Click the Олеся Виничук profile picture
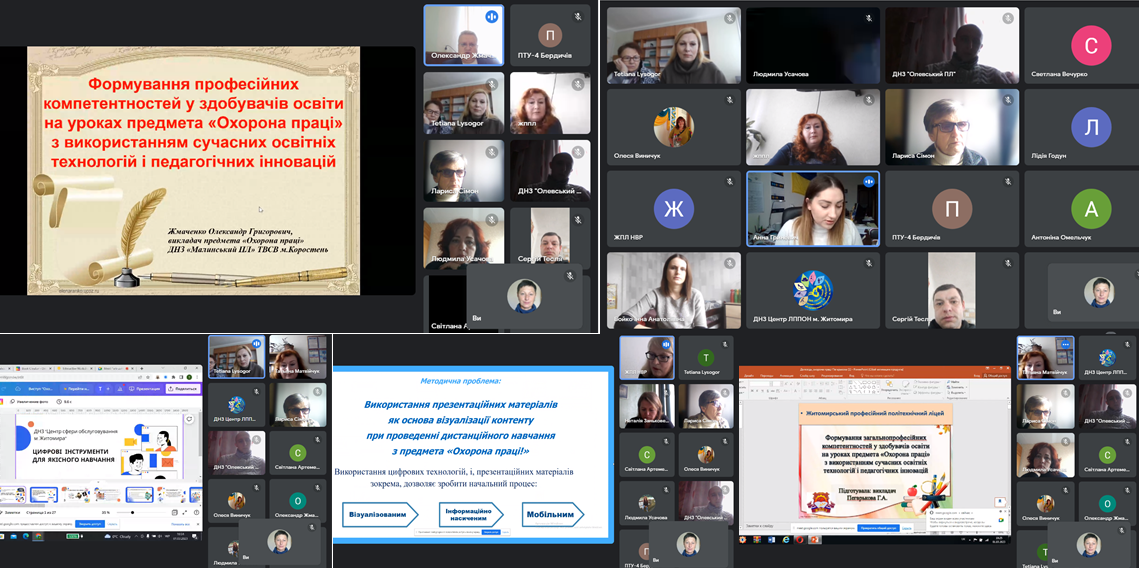 click(x=673, y=128)
